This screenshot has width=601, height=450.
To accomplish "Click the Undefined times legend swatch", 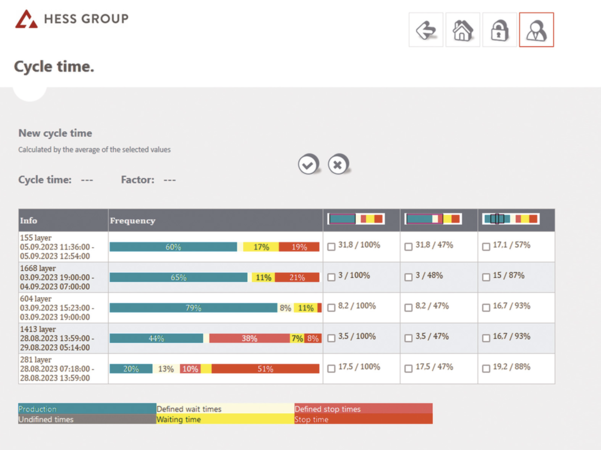I will coord(87,419).
